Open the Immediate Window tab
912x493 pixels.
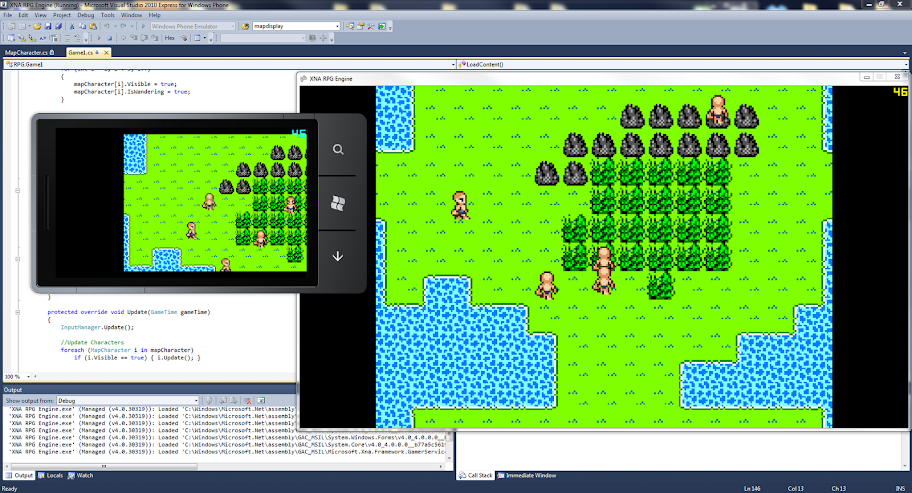click(526, 476)
